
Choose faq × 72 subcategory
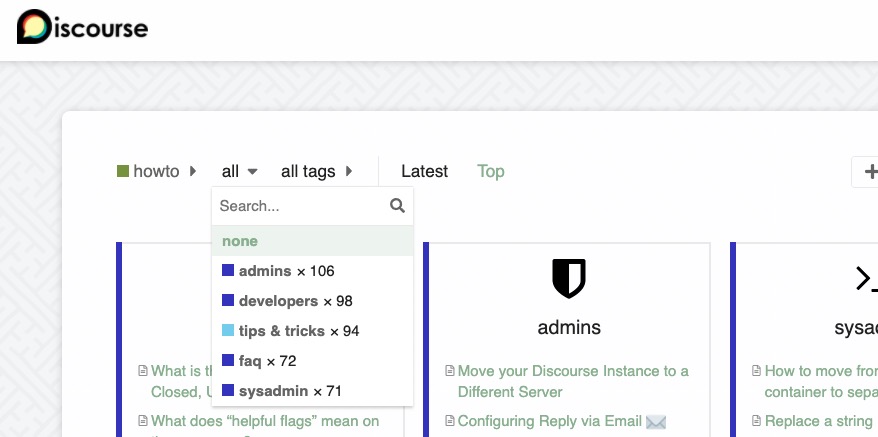tap(312, 361)
